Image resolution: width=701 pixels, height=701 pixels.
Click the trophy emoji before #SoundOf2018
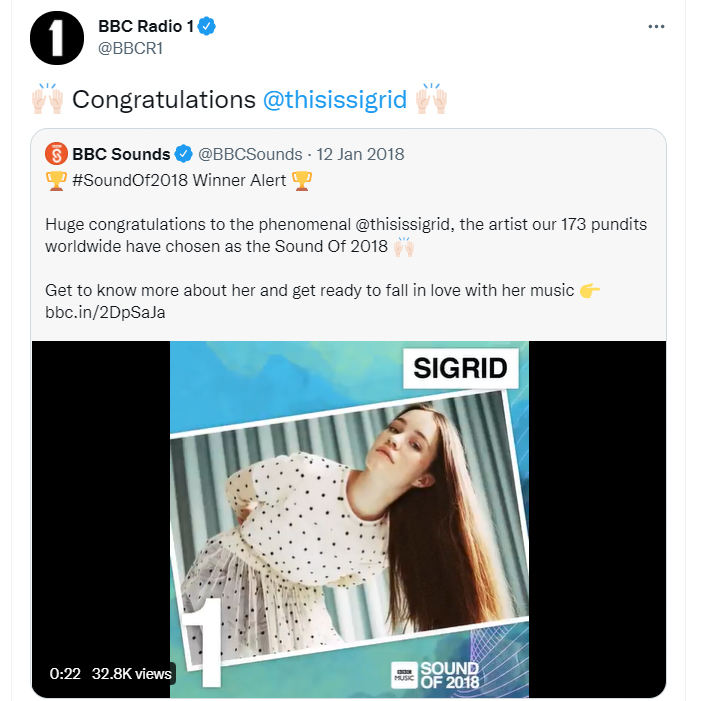coord(56,181)
